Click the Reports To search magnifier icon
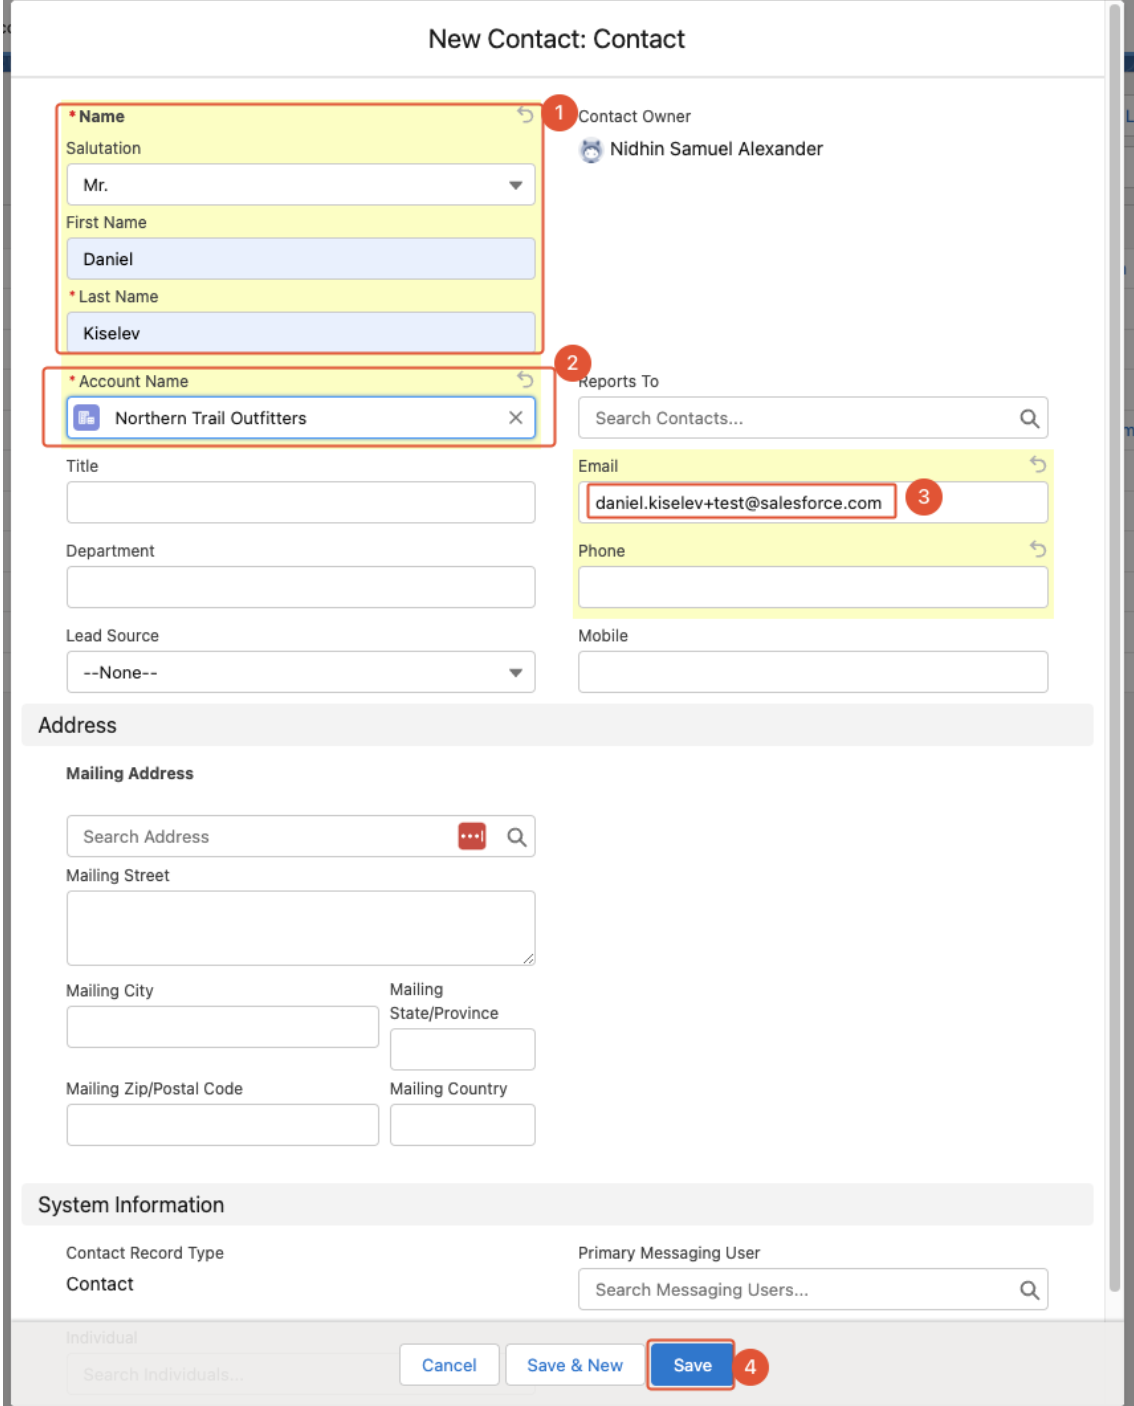This screenshot has height=1406, width=1134. pos(1028,419)
